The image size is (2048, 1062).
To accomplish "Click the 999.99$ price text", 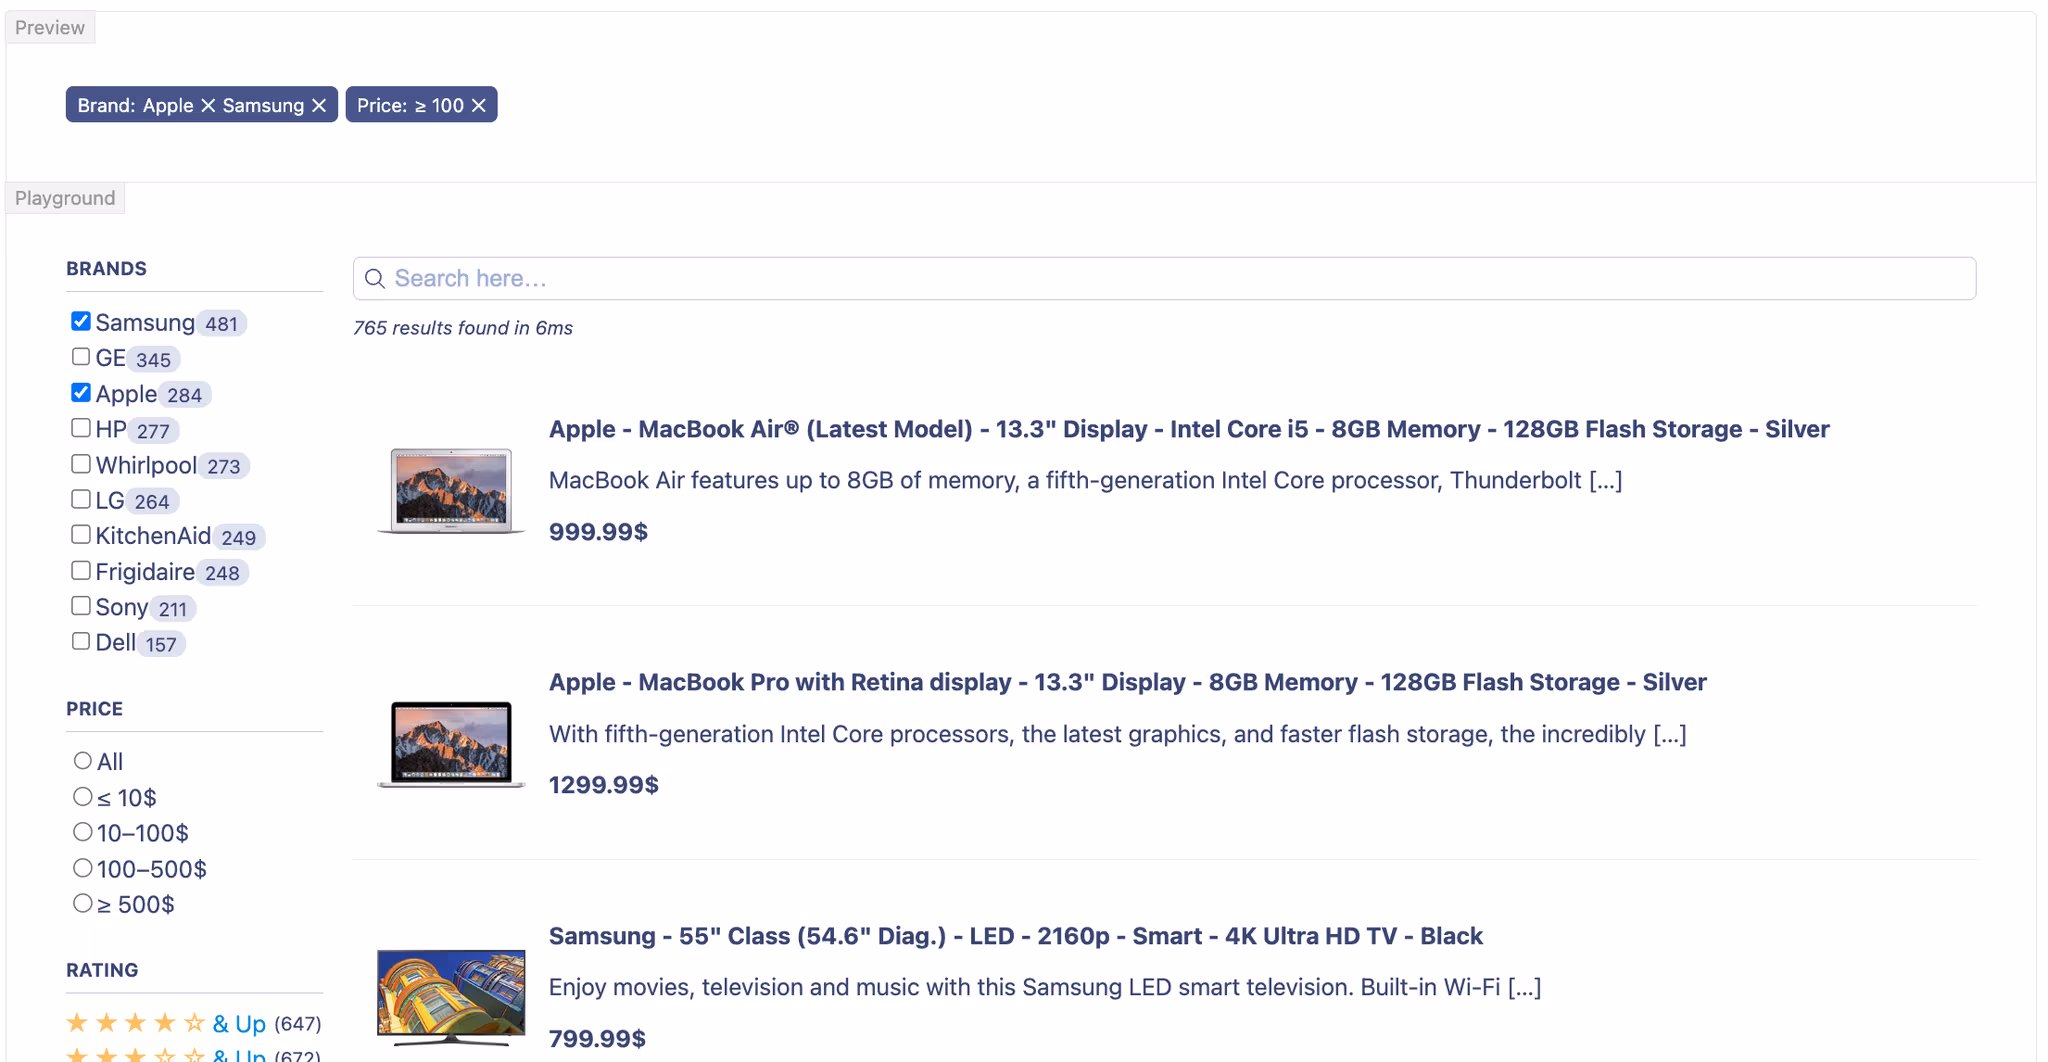I will click(598, 532).
